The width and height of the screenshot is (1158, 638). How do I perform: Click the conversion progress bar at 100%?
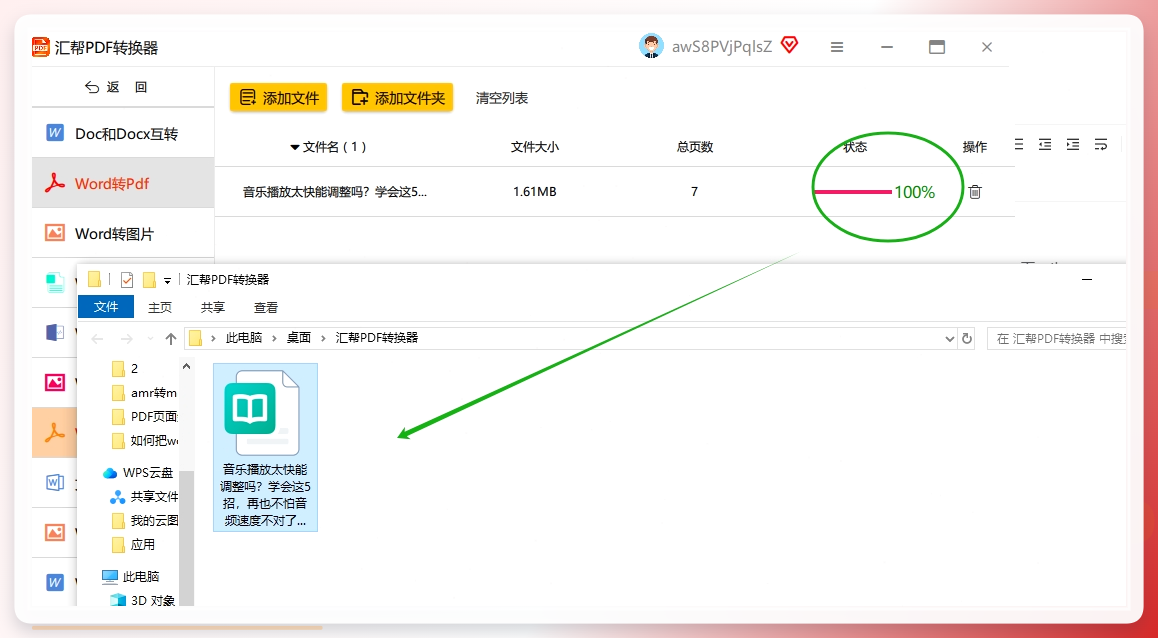click(x=853, y=192)
